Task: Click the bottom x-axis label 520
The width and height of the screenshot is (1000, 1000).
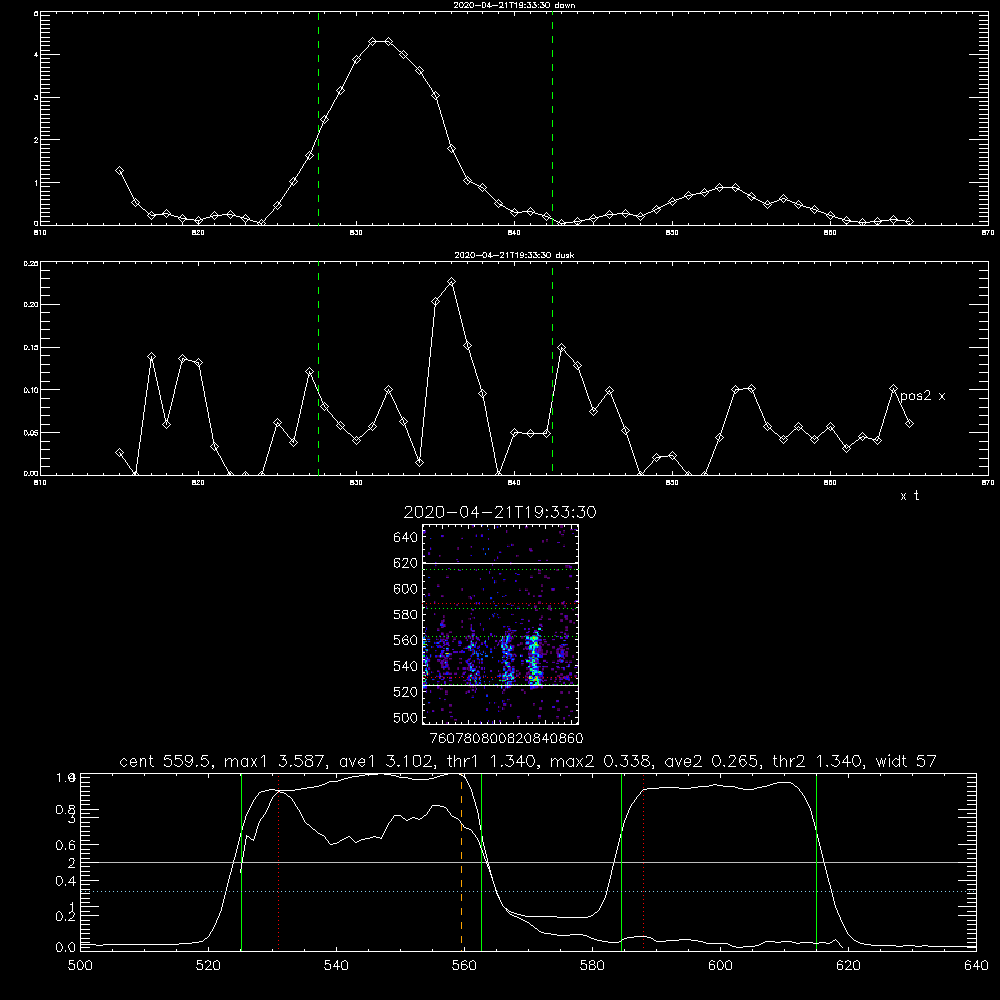Action: click(x=209, y=966)
